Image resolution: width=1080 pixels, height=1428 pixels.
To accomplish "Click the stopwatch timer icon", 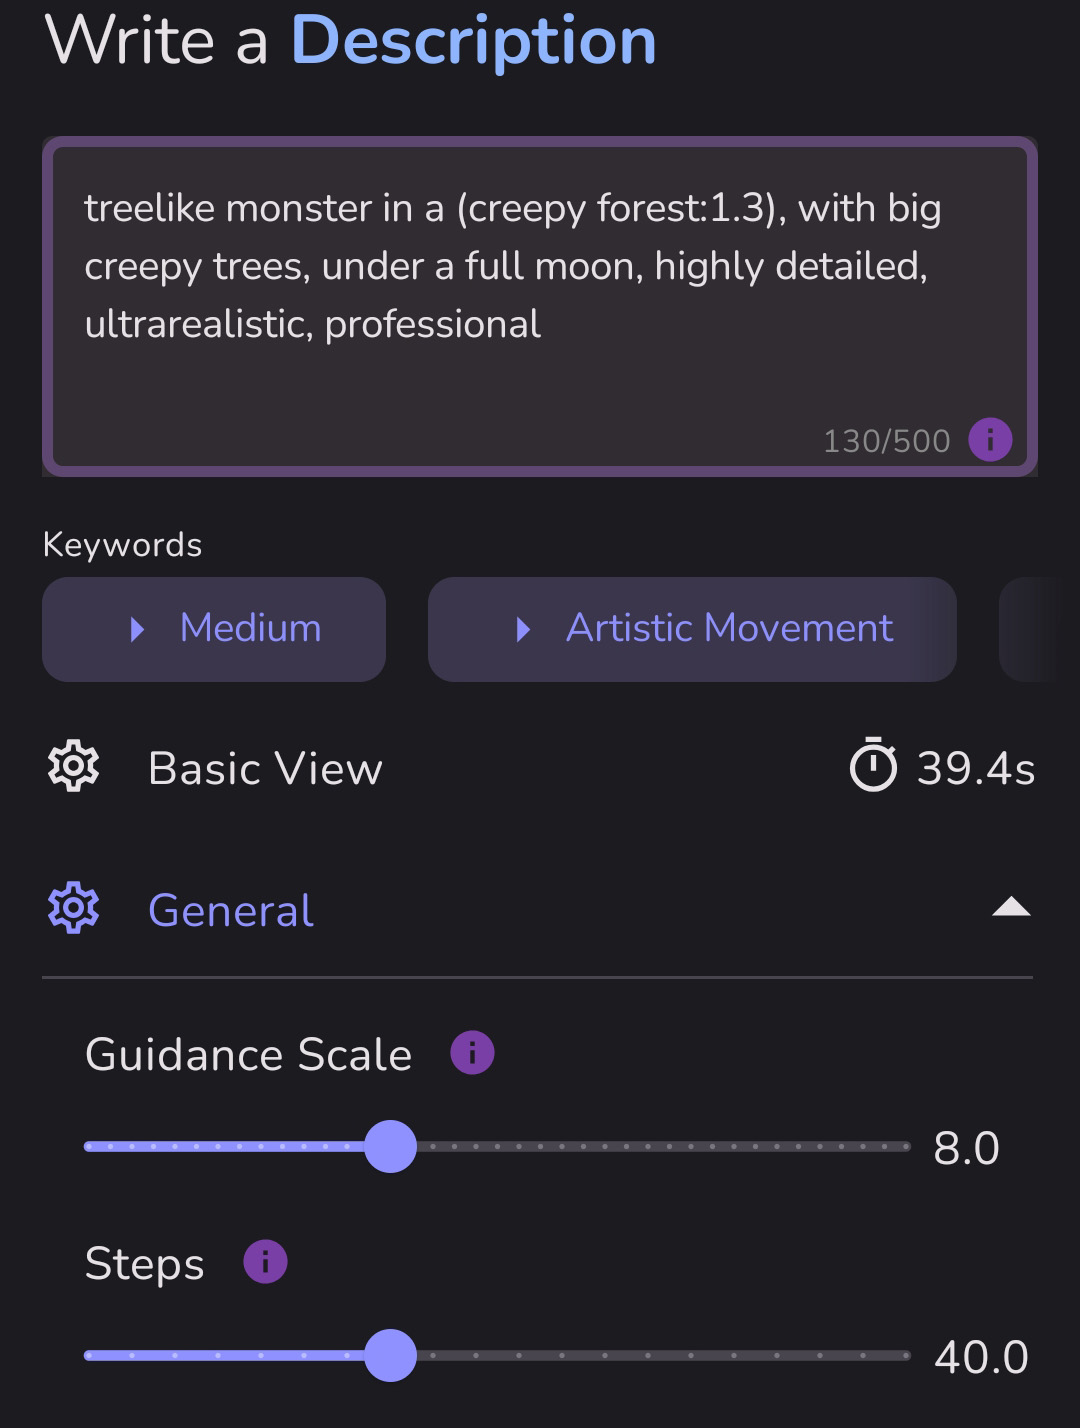I will (873, 765).
